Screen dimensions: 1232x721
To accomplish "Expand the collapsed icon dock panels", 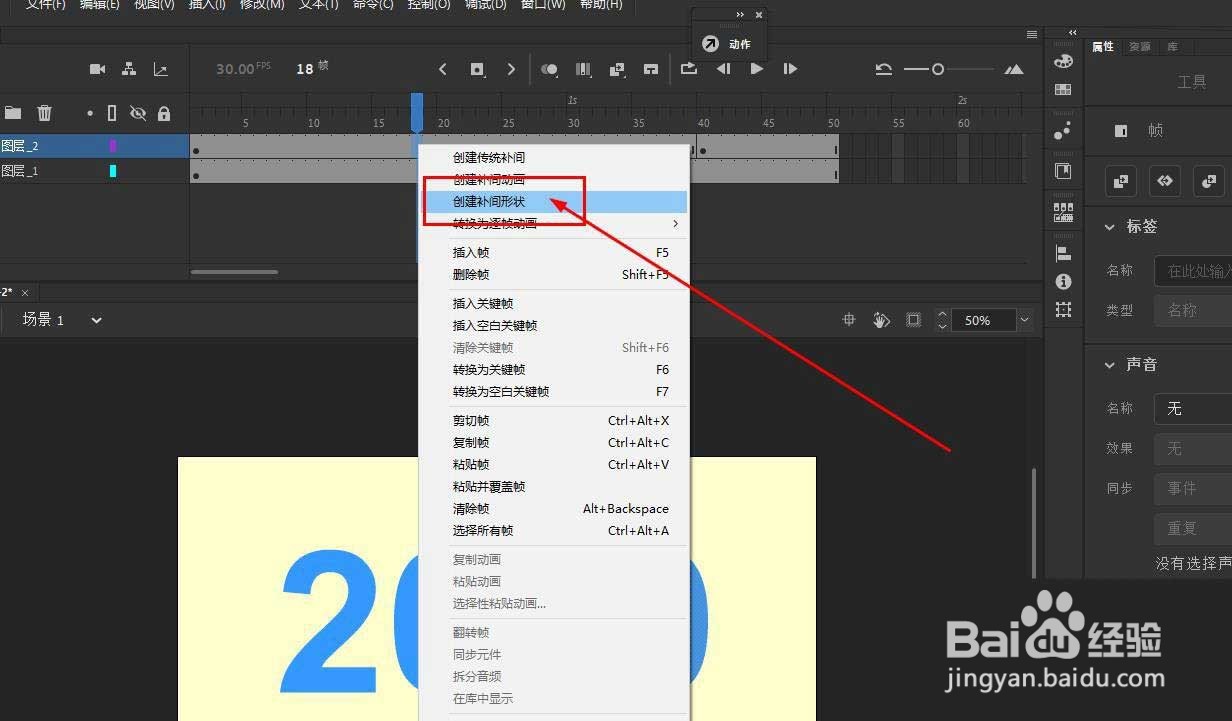I will (x=1071, y=33).
